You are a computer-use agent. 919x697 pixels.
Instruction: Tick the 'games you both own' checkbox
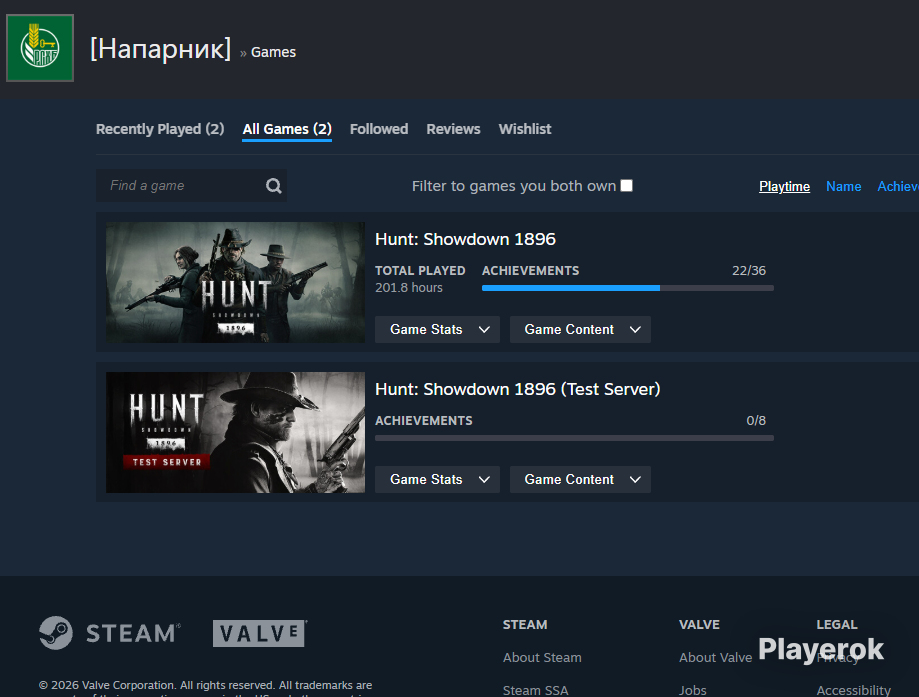(x=627, y=185)
